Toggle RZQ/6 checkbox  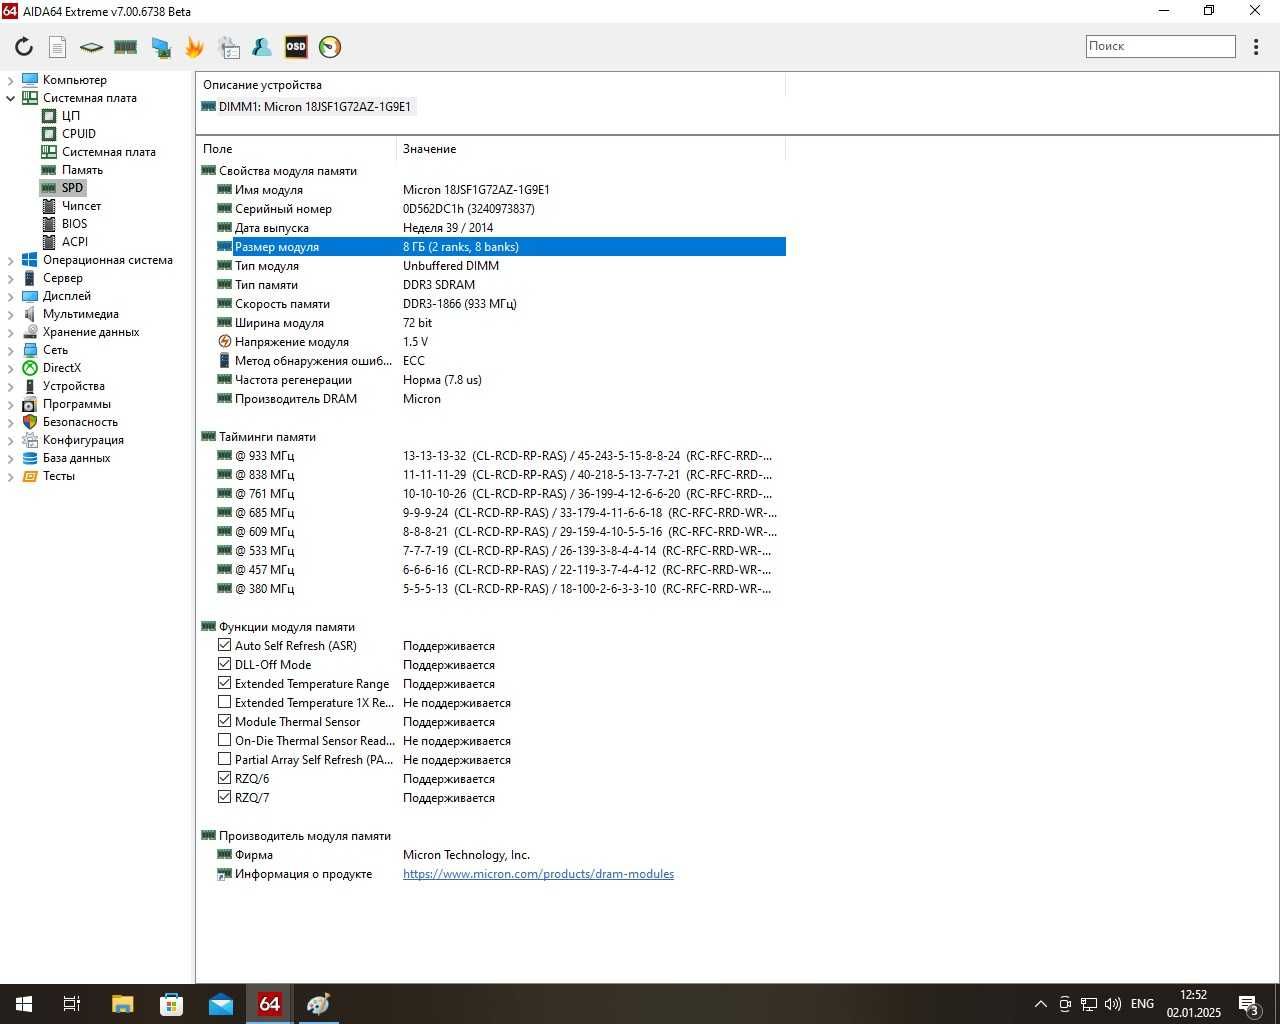point(224,778)
